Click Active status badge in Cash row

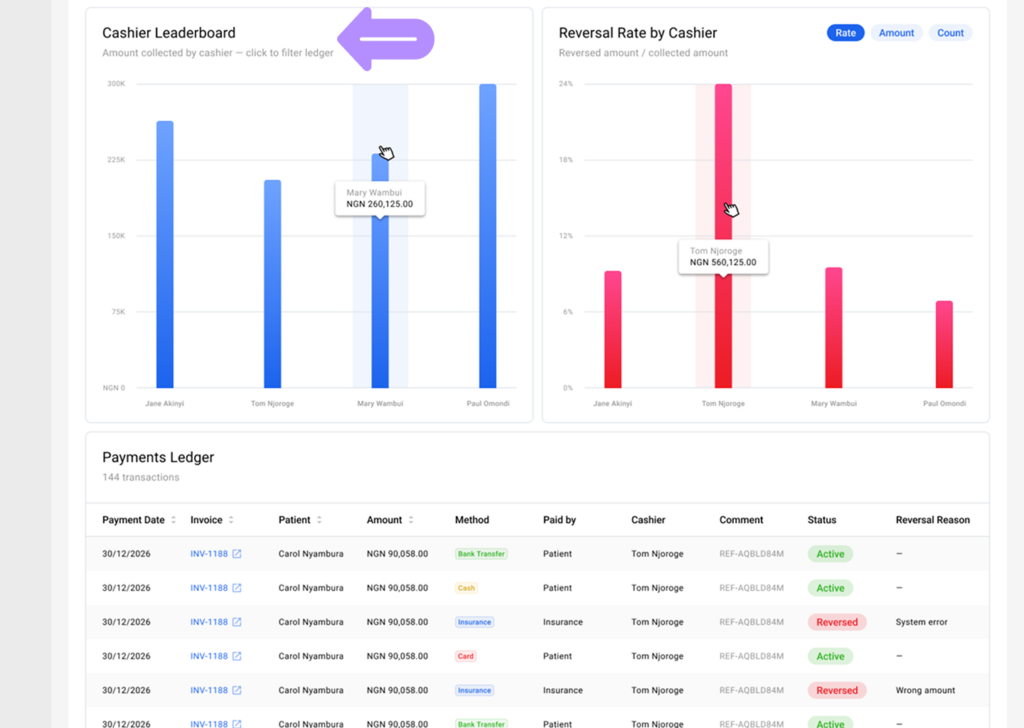tap(830, 588)
